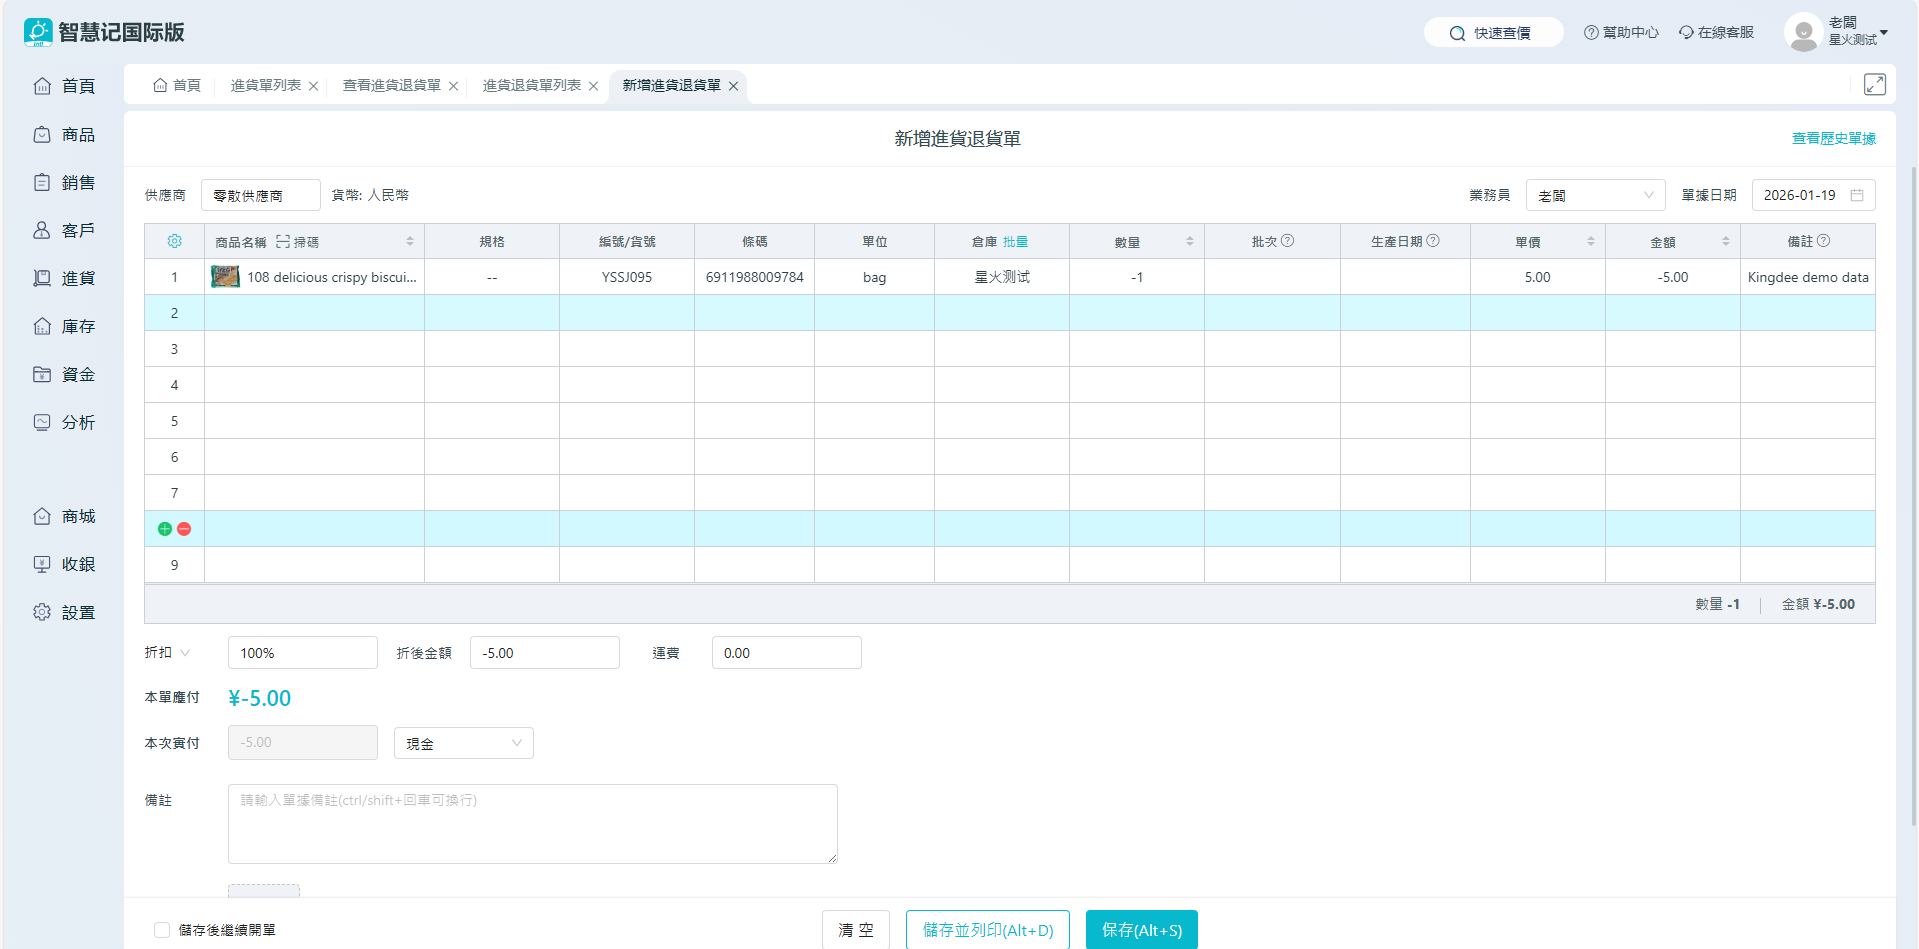1919x949 pixels.
Task: Enable the 儲存後繼續開單 checkbox
Action: 162,930
